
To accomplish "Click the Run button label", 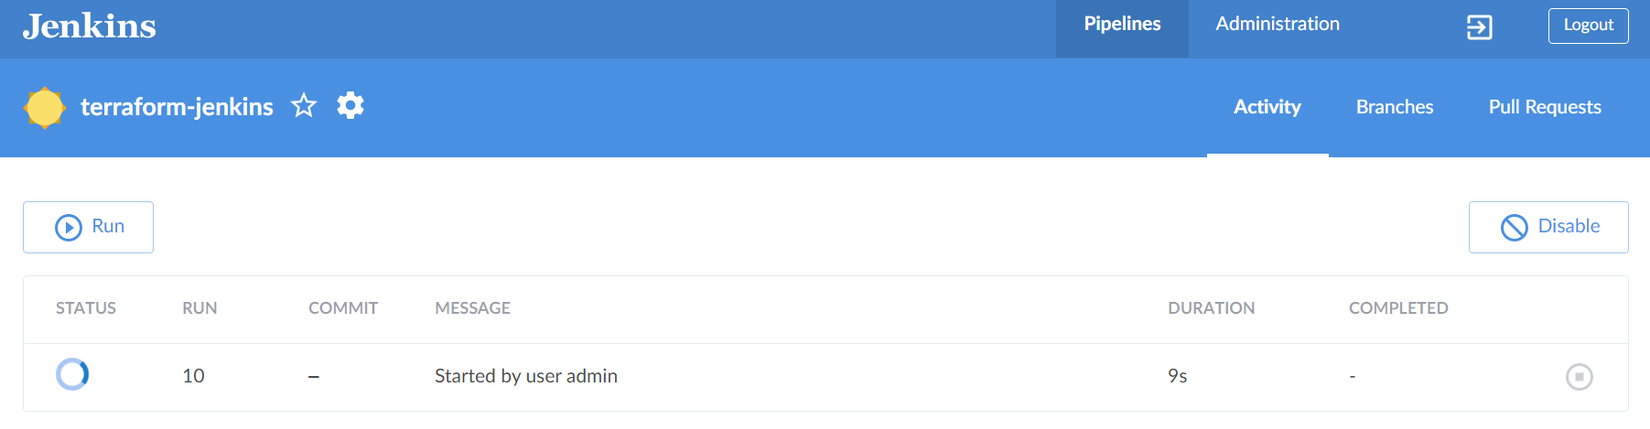I will click(x=108, y=226).
